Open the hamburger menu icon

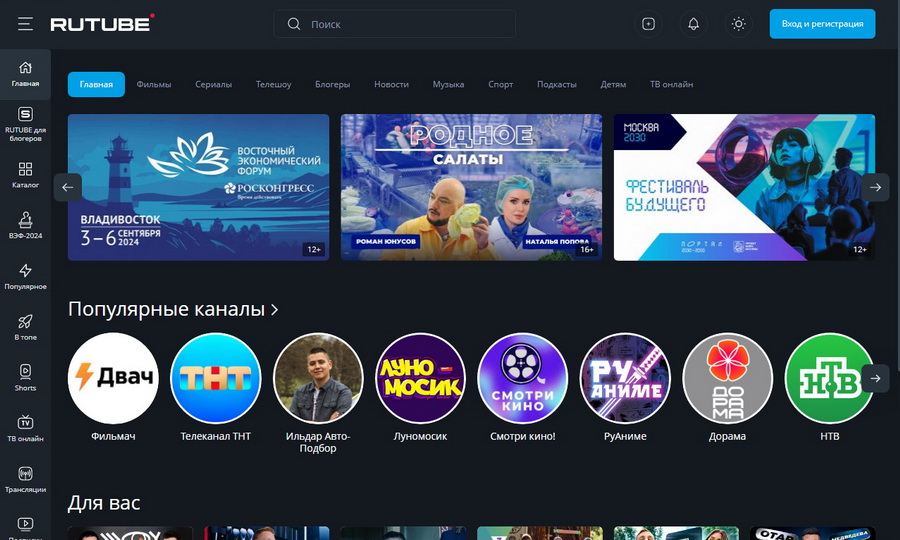[x=25, y=24]
